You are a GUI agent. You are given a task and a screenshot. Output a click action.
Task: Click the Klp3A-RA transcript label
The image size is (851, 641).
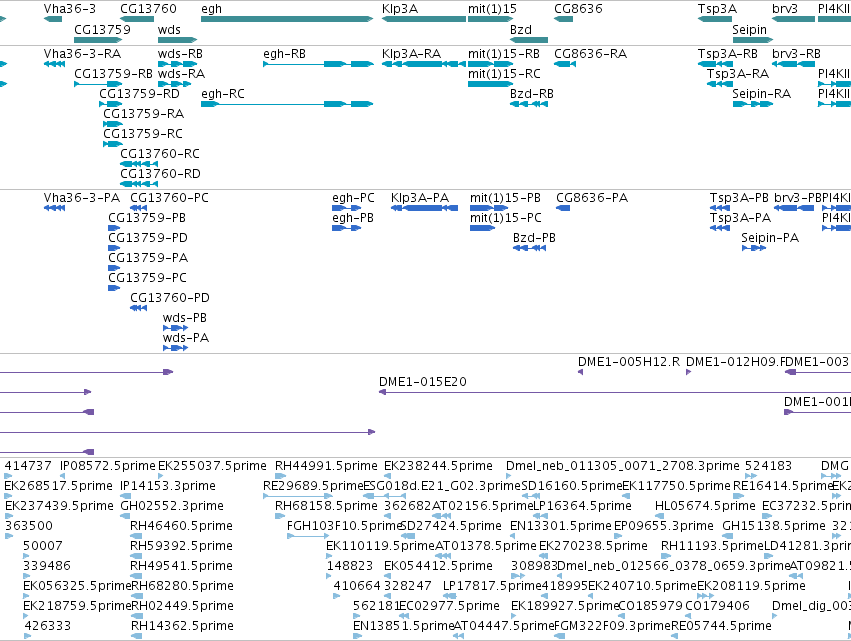411,54
